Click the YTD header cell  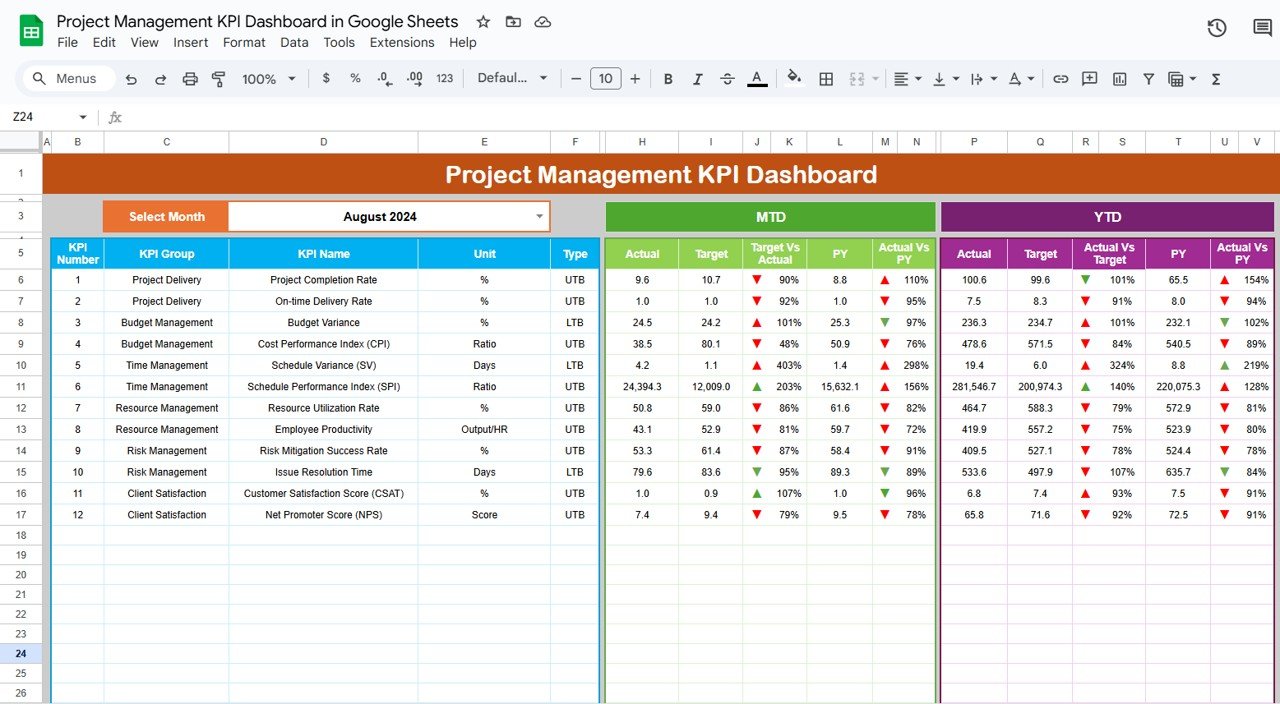pyautogui.click(x=1108, y=216)
